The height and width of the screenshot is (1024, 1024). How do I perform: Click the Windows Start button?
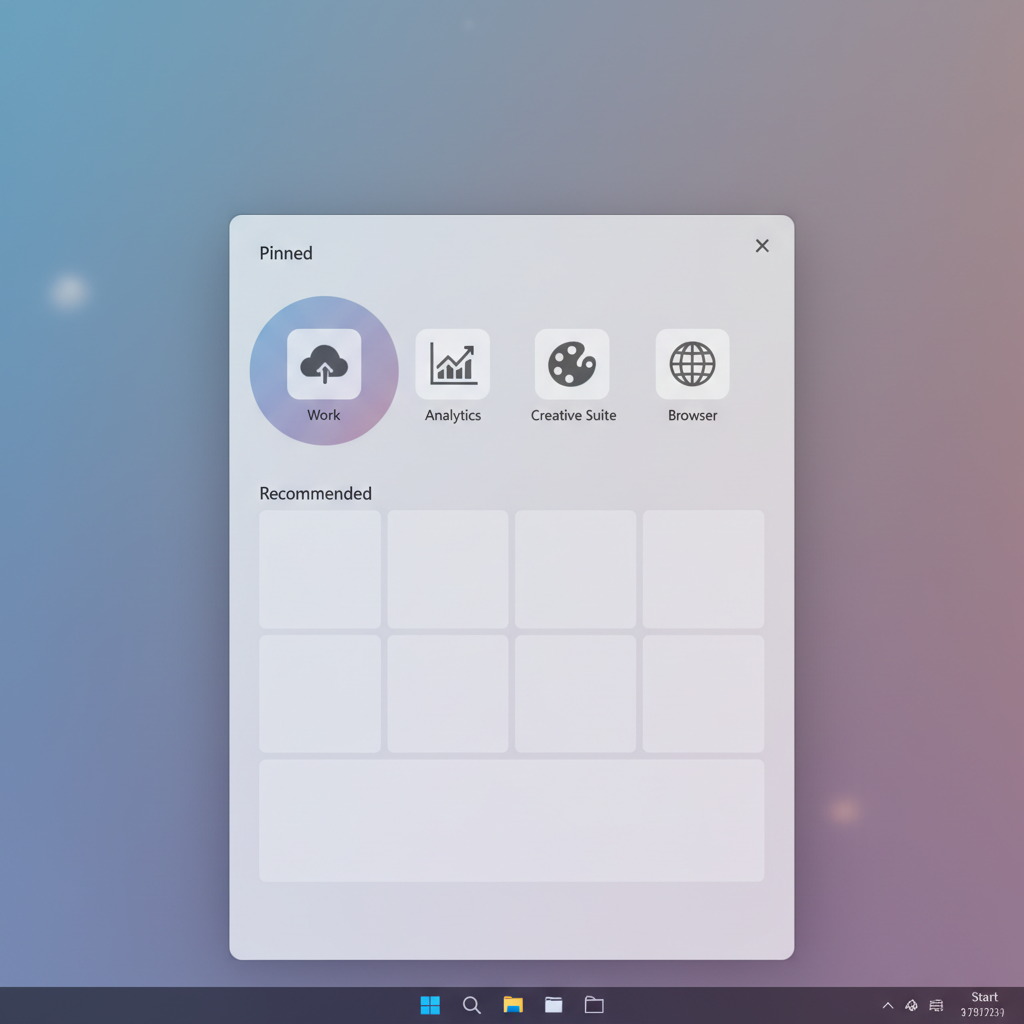[x=430, y=1005]
